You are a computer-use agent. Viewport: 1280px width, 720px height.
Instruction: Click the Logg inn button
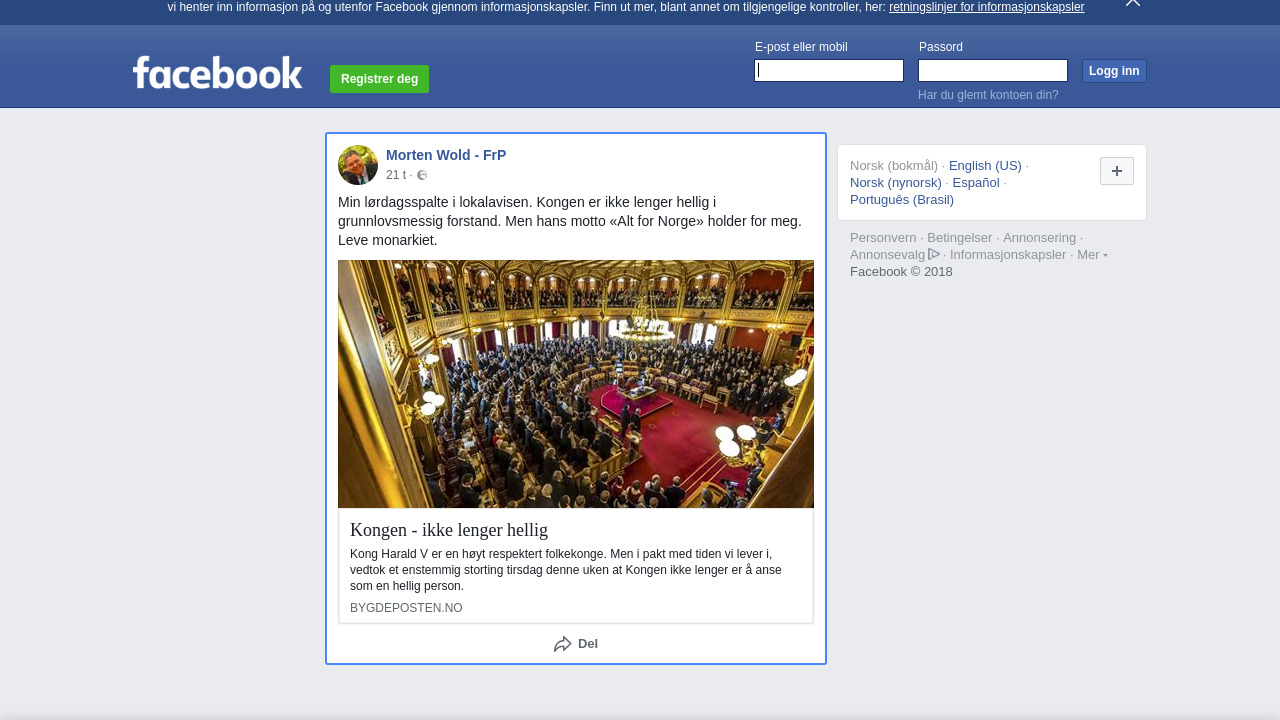[1114, 71]
